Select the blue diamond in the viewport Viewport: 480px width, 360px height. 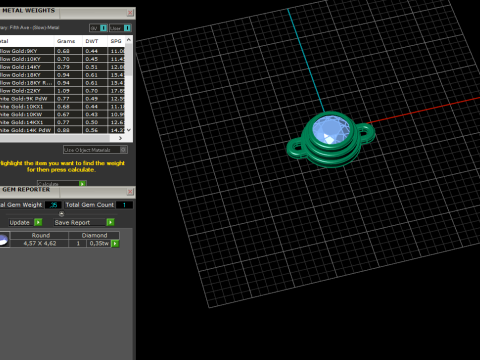pos(331,130)
